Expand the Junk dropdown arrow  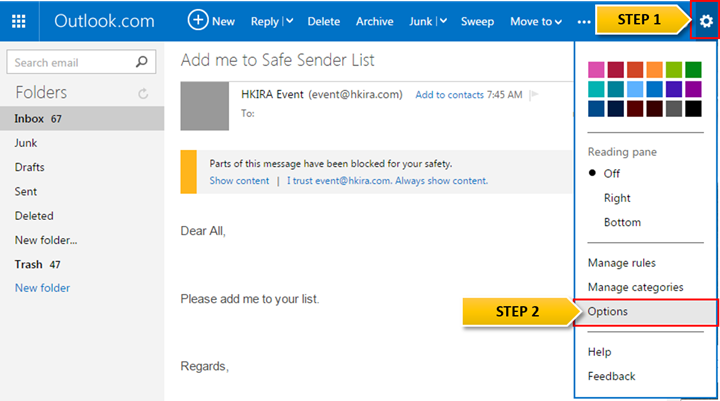[x=443, y=21]
